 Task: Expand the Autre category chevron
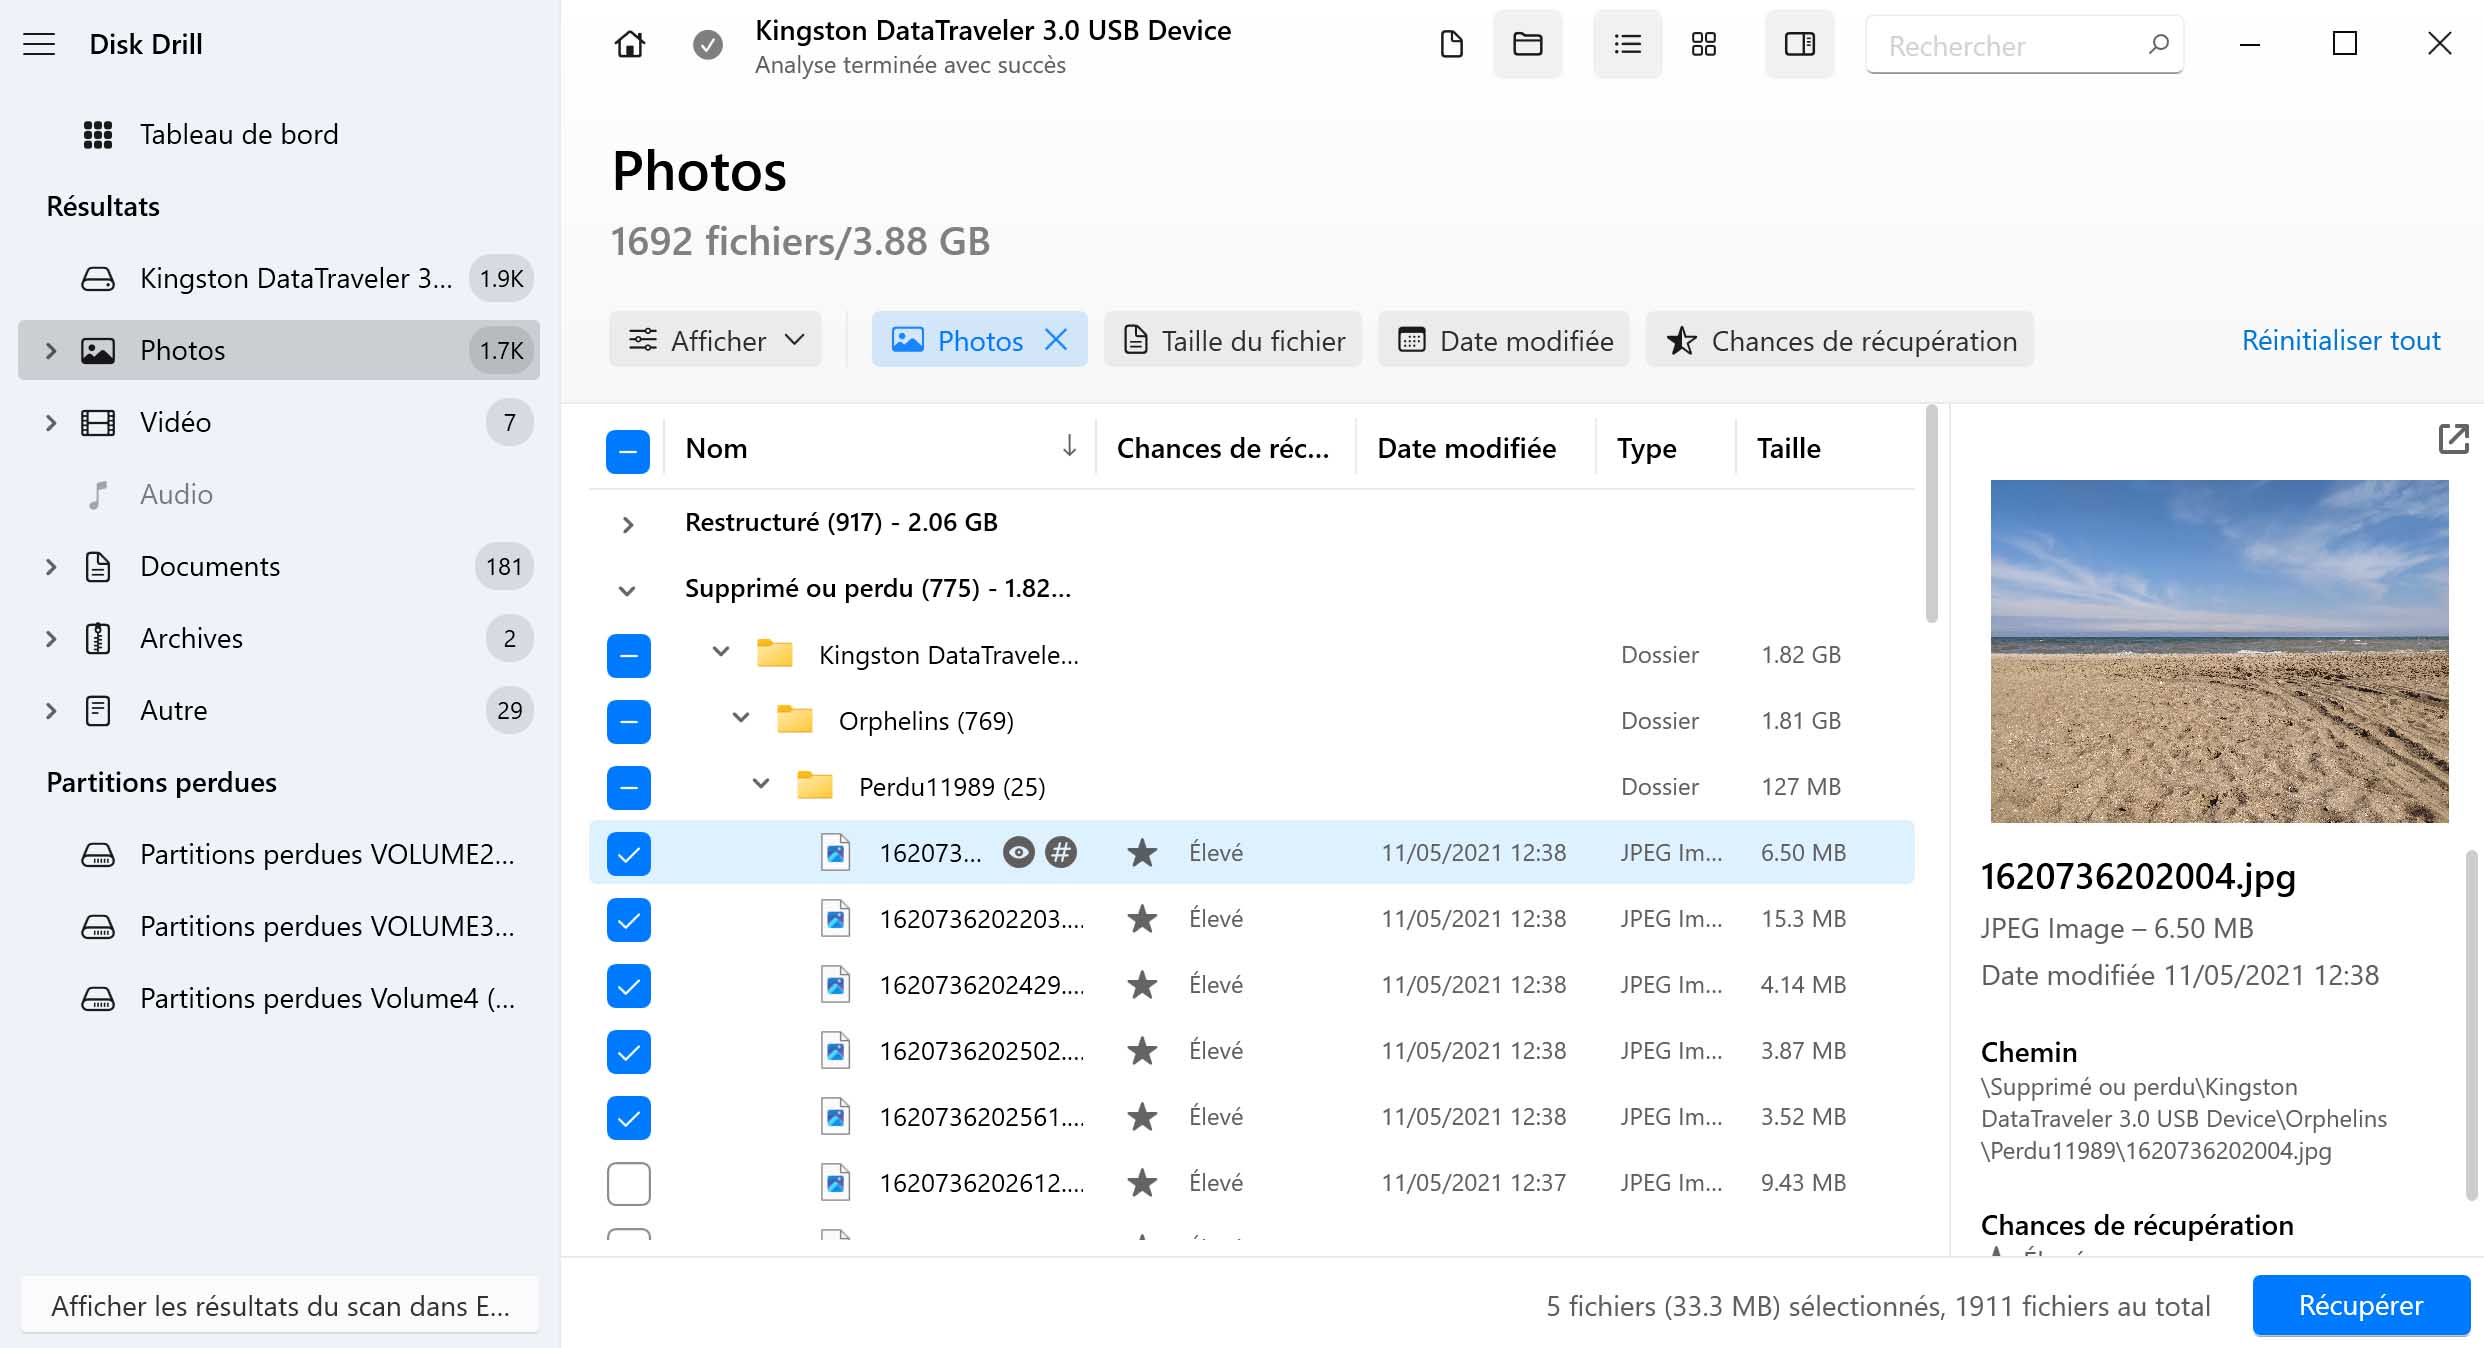point(51,710)
